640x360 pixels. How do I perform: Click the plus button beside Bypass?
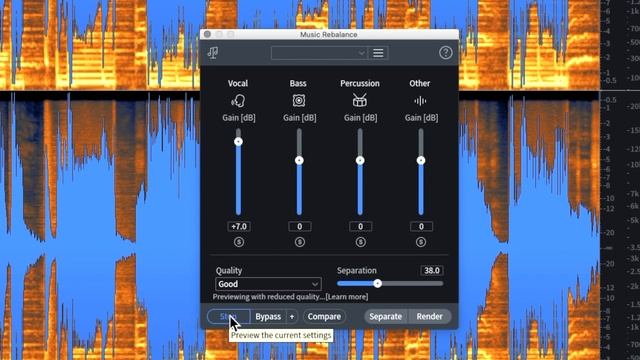(292, 316)
